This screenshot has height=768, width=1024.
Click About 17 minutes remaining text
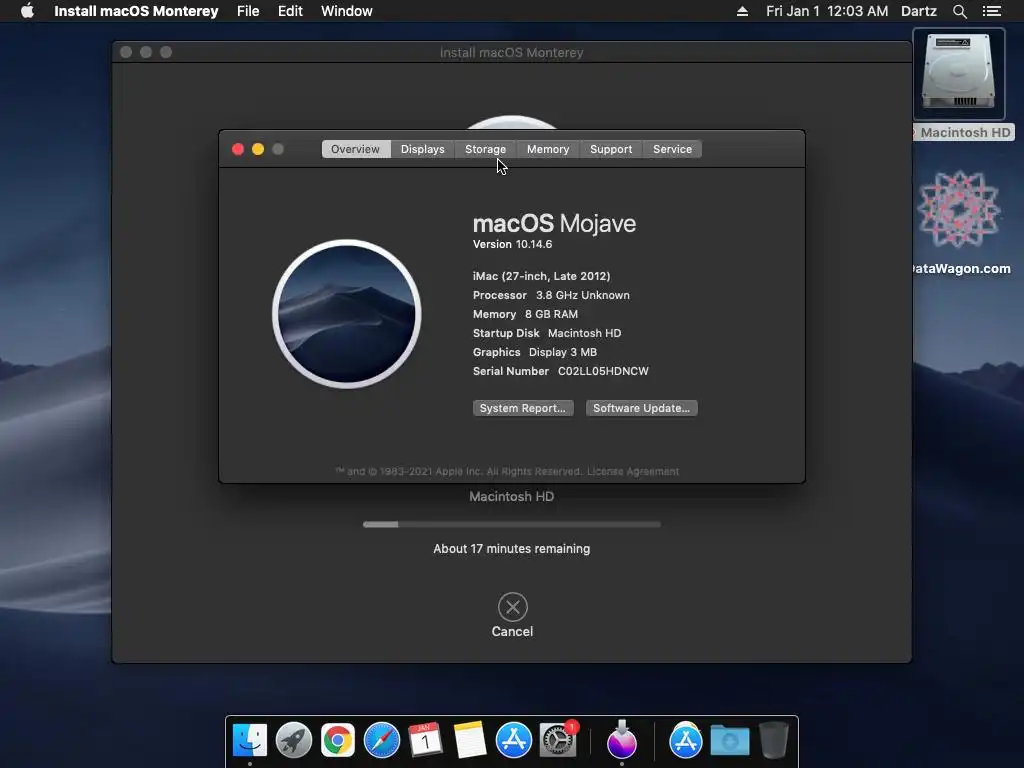coord(512,549)
